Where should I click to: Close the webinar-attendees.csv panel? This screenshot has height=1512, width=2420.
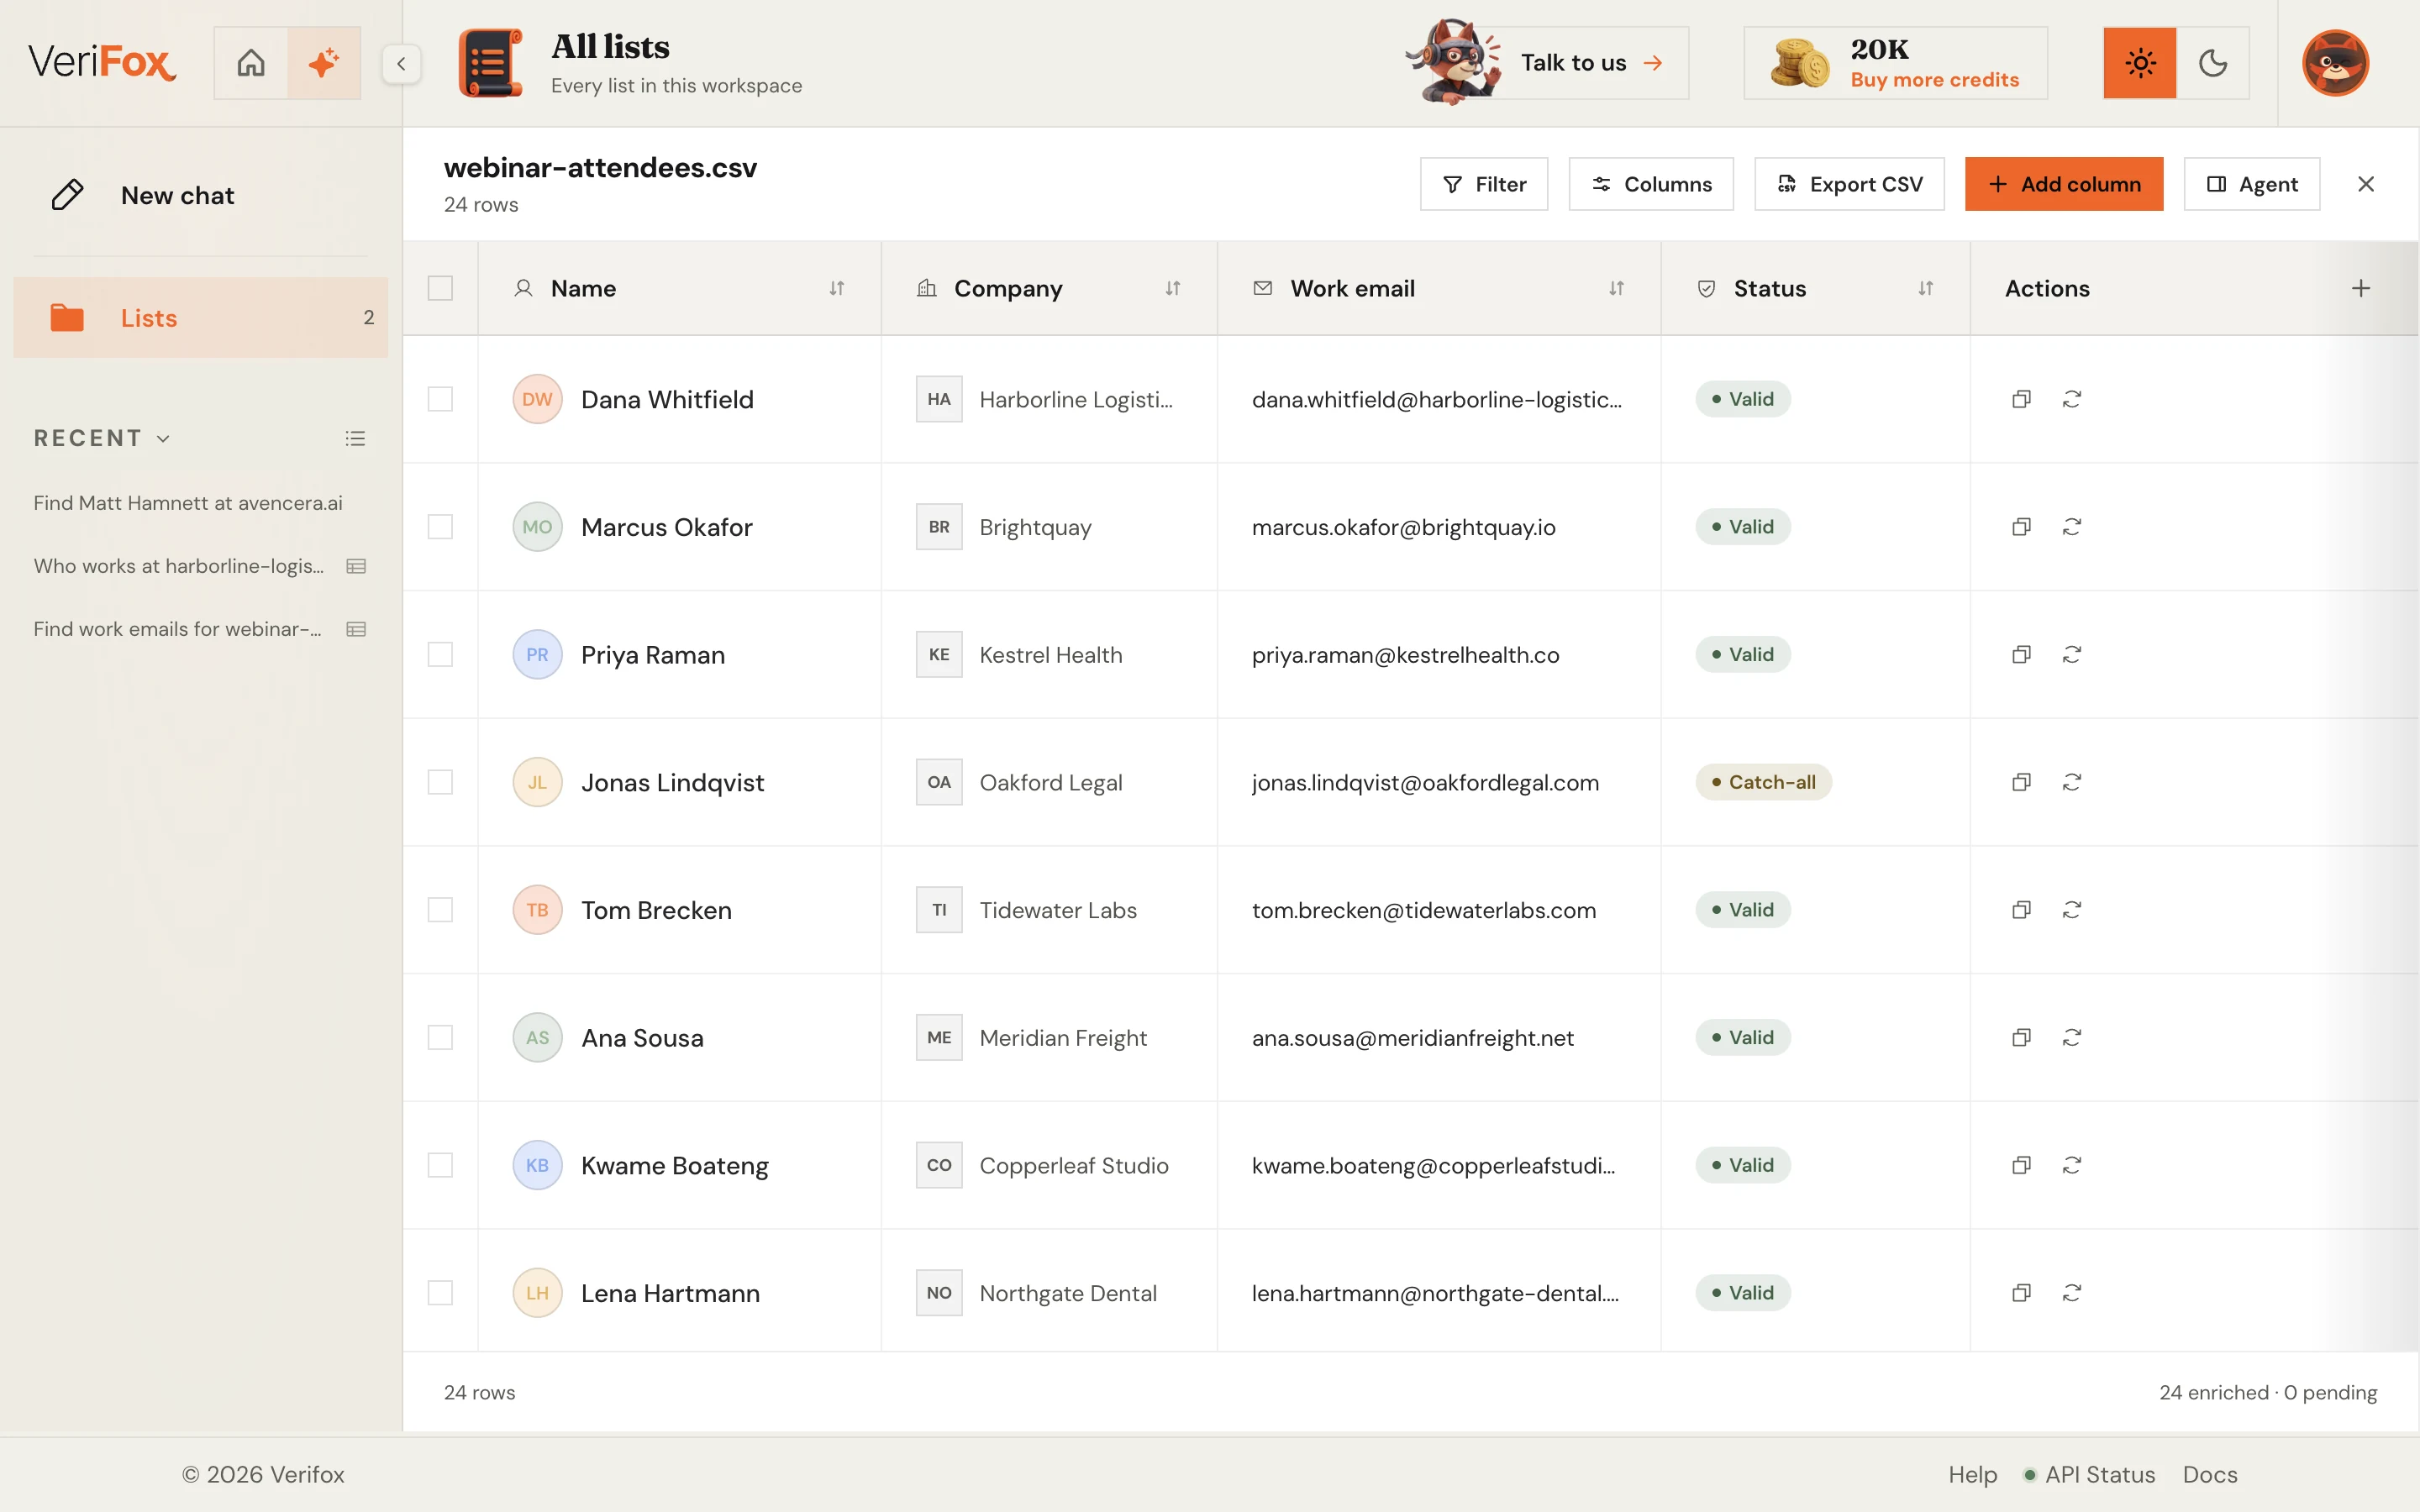click(x=2366, y=184)
